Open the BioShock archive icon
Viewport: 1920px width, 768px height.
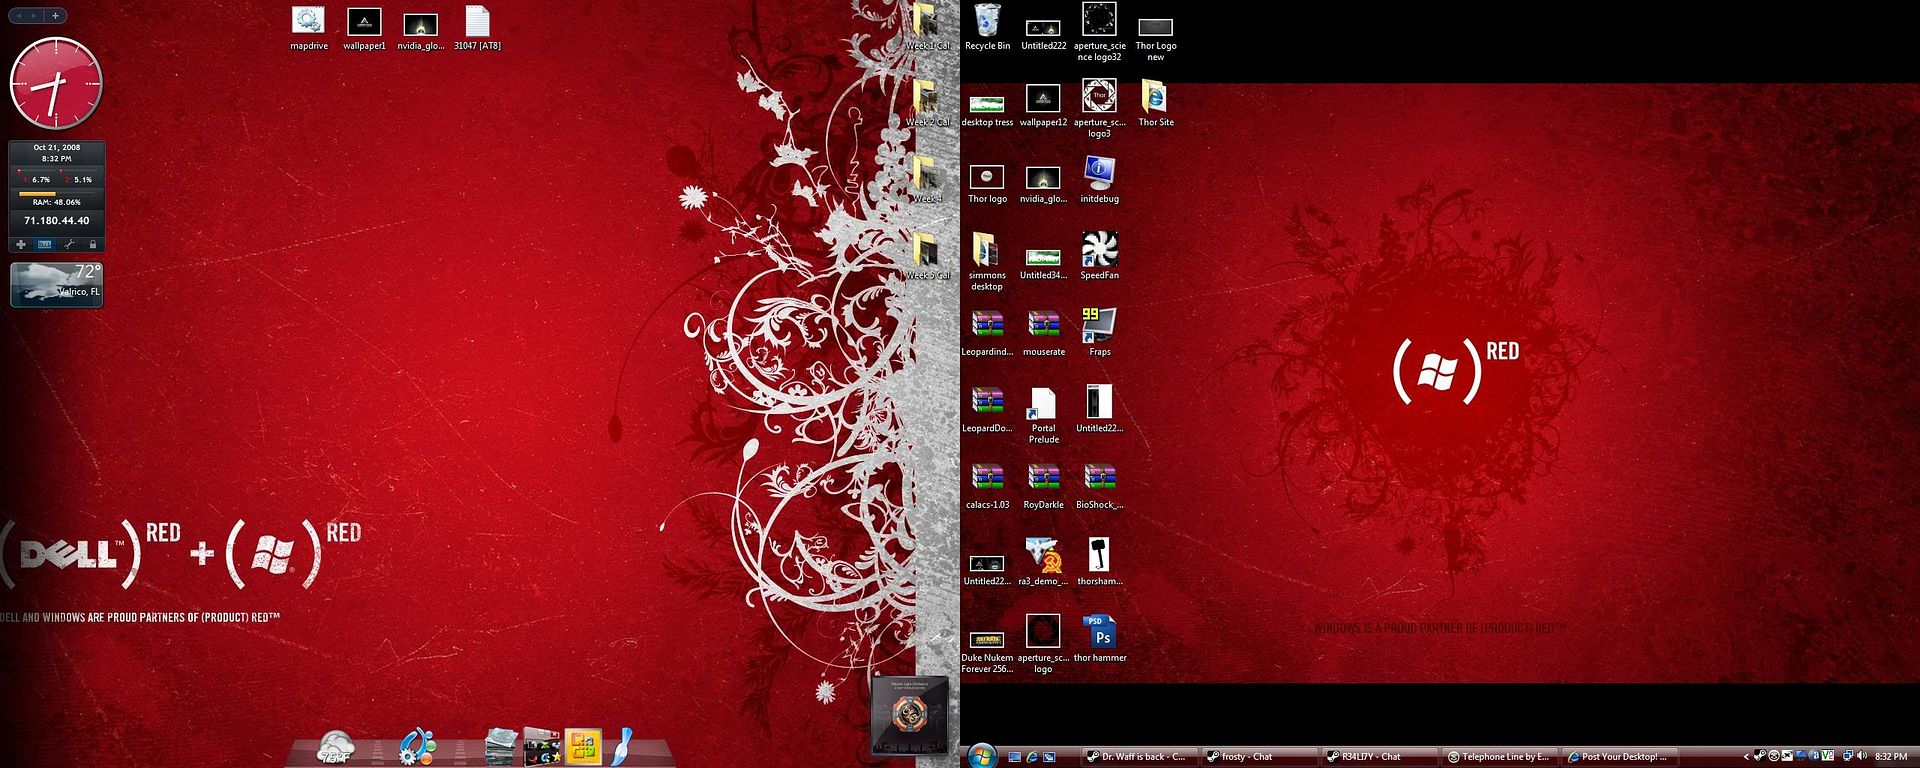click(1099, 485)
